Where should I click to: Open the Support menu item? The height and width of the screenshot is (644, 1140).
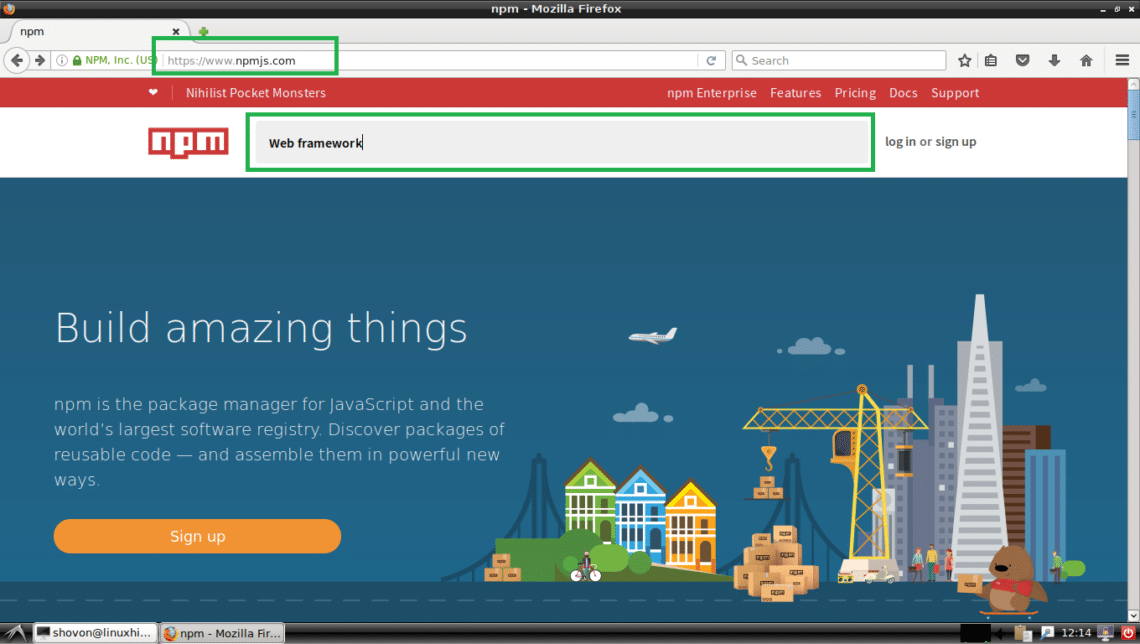(x=955, y=93)
